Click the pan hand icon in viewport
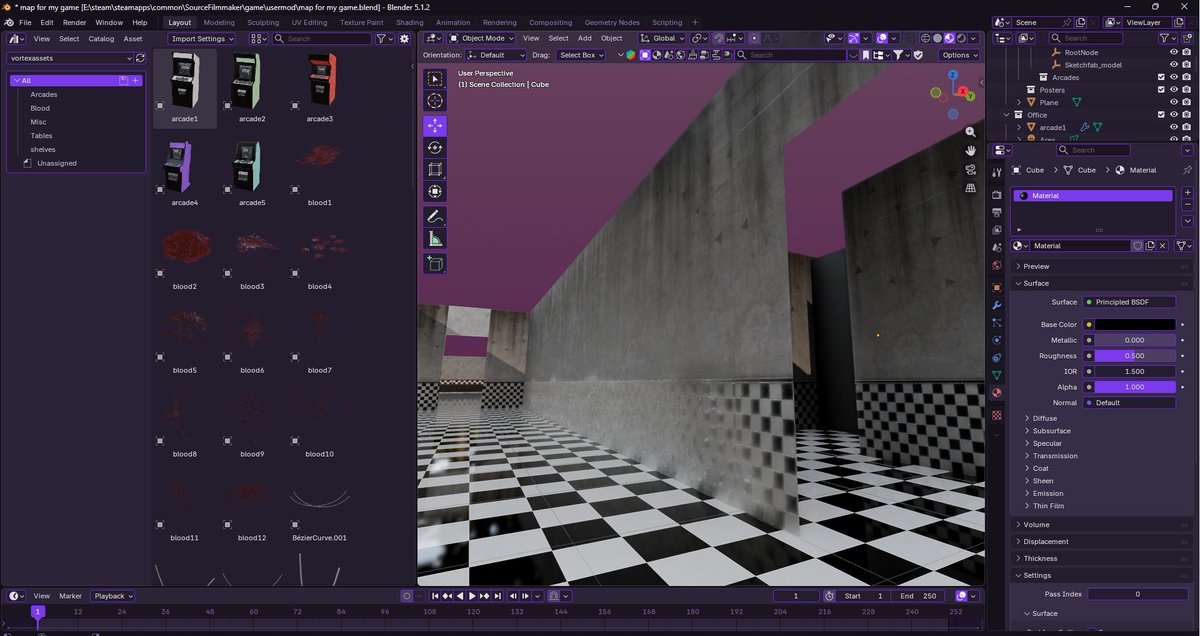This screenshot has width=1200, height=636. pyautogui.click(x=970, y=150)
